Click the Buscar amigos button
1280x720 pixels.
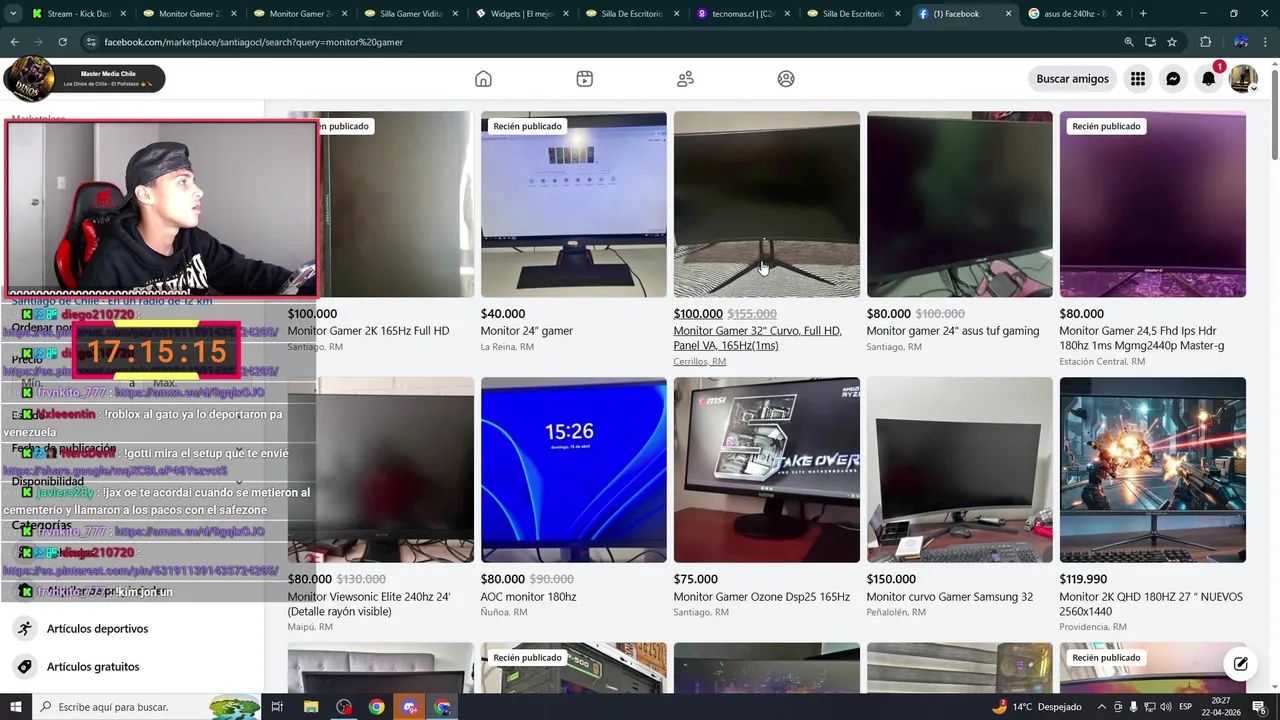point(1072,79)
